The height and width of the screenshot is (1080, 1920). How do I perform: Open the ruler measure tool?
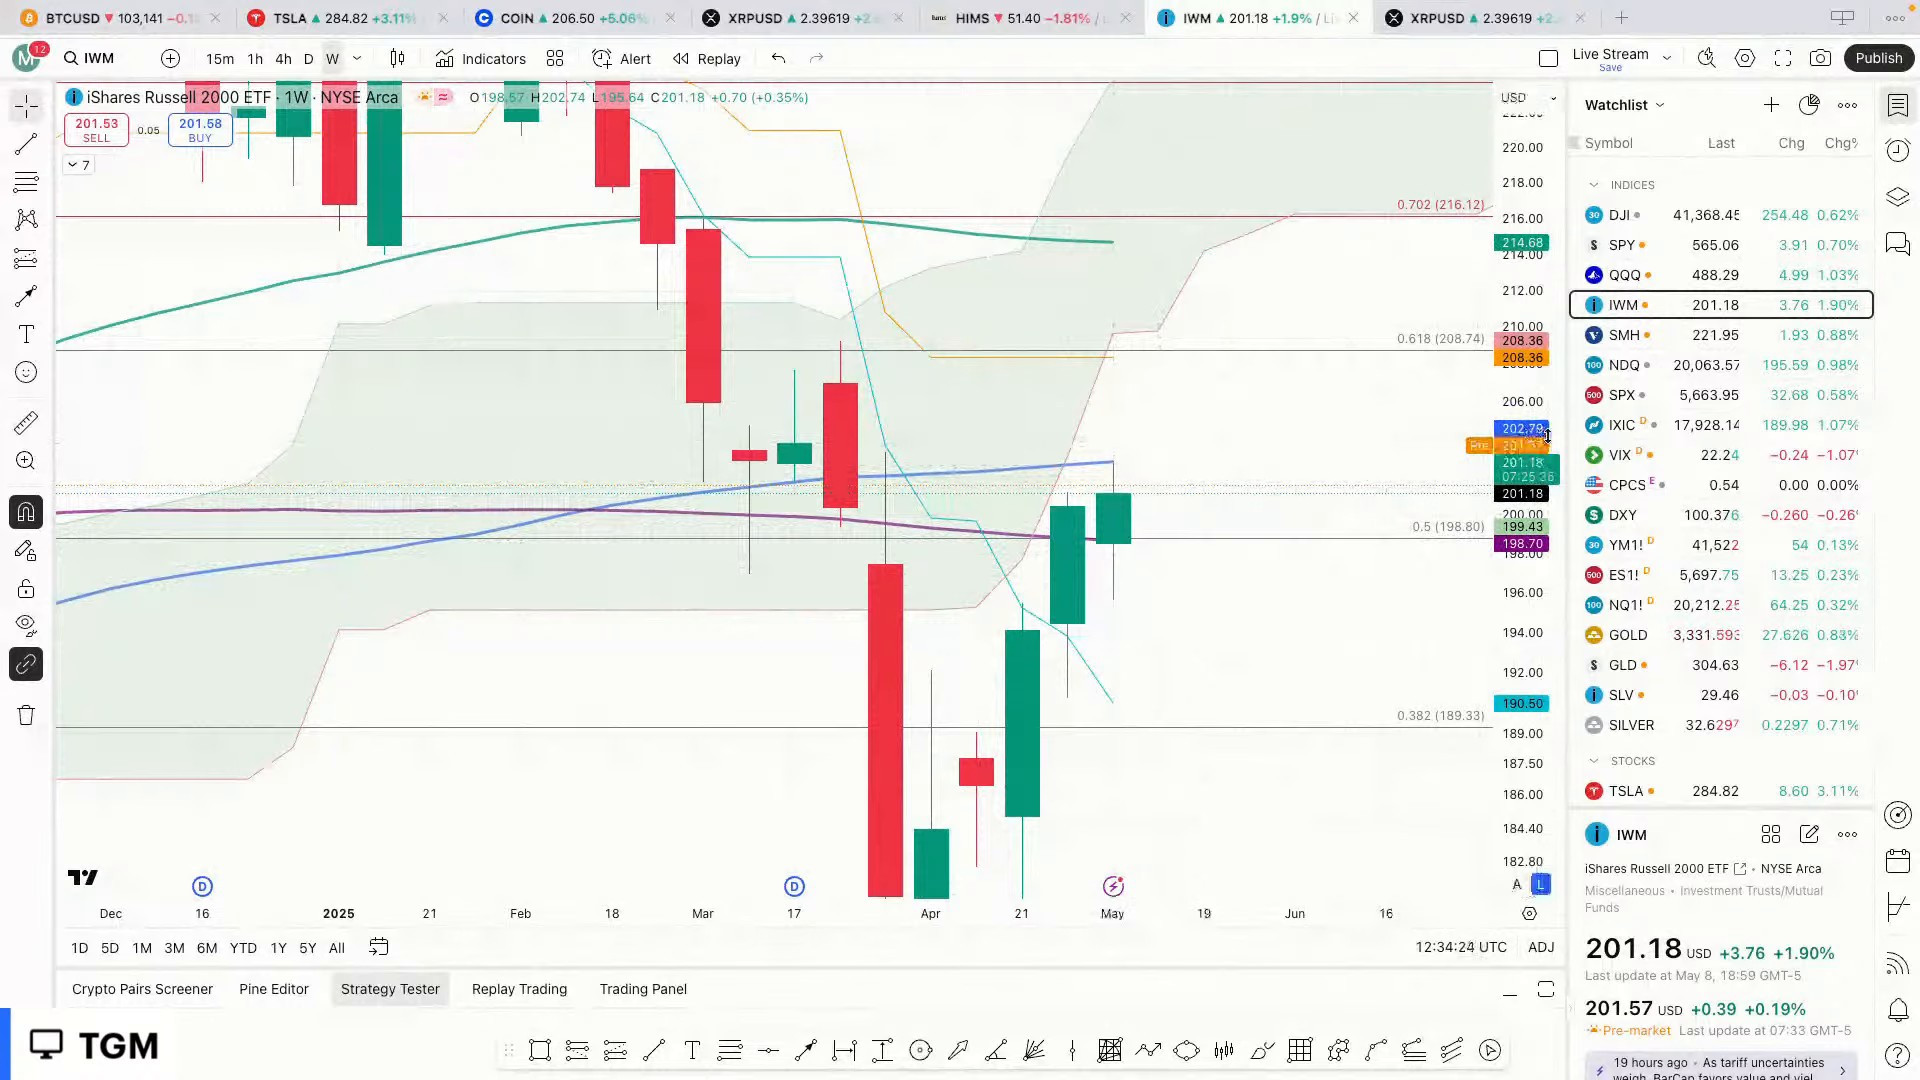26,423
